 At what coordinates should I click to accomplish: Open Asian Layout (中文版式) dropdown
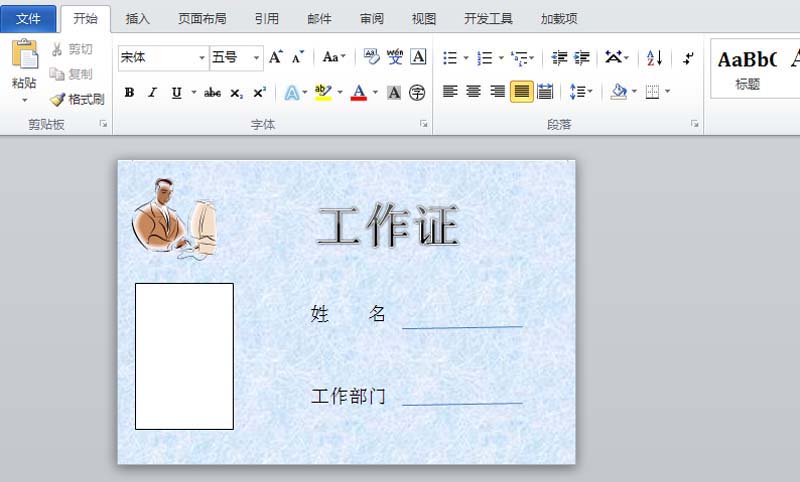pyautogui.click(x=617, y=57)
